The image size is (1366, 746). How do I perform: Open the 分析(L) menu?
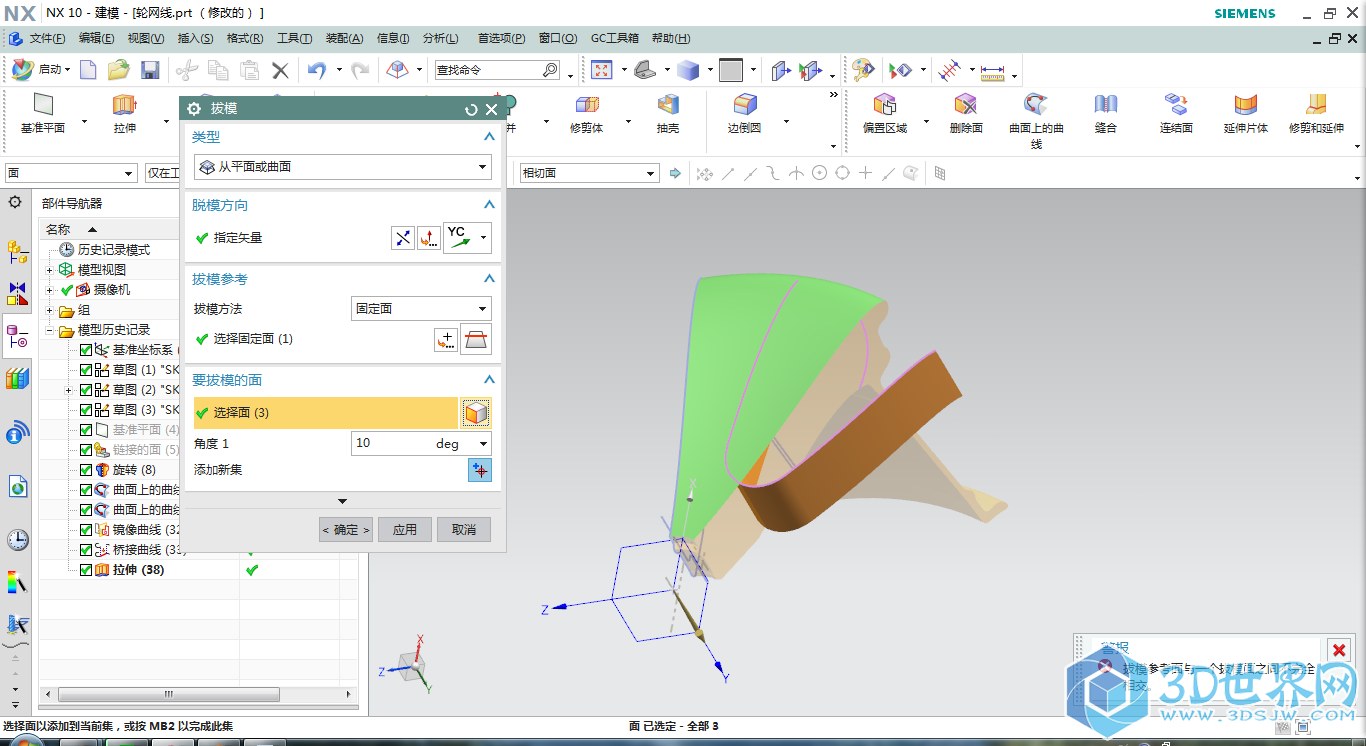440,38
